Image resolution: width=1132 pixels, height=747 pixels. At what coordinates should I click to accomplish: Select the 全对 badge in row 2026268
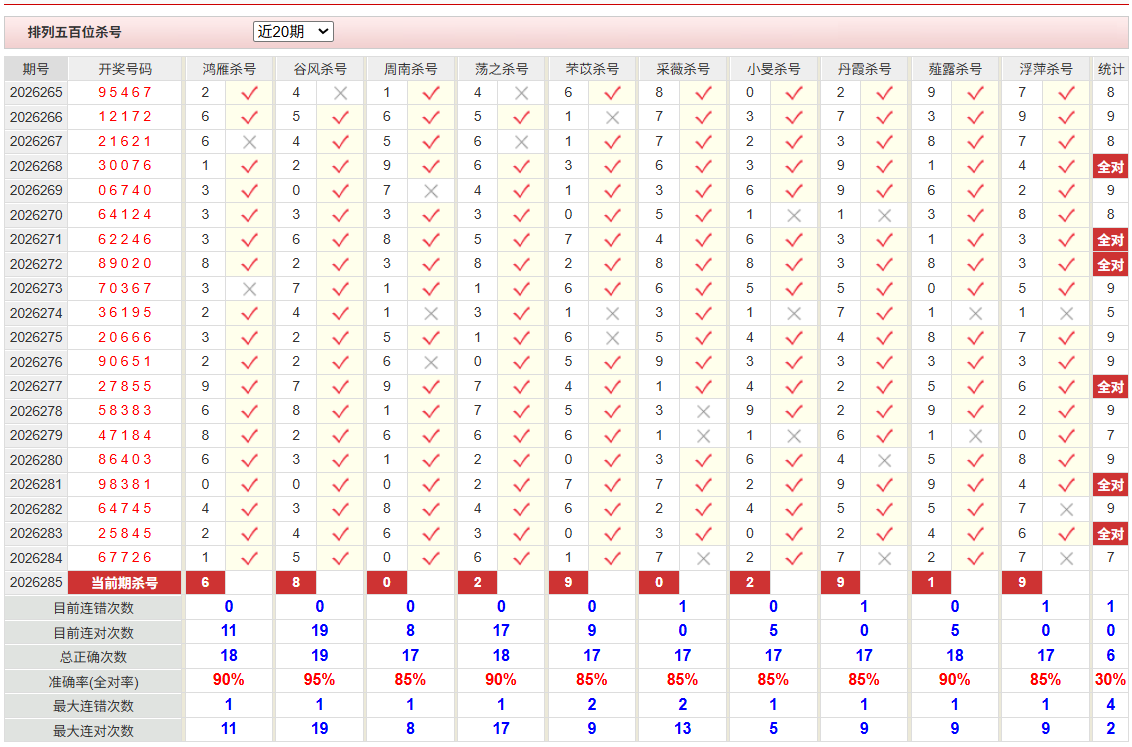pos(1110,167)
